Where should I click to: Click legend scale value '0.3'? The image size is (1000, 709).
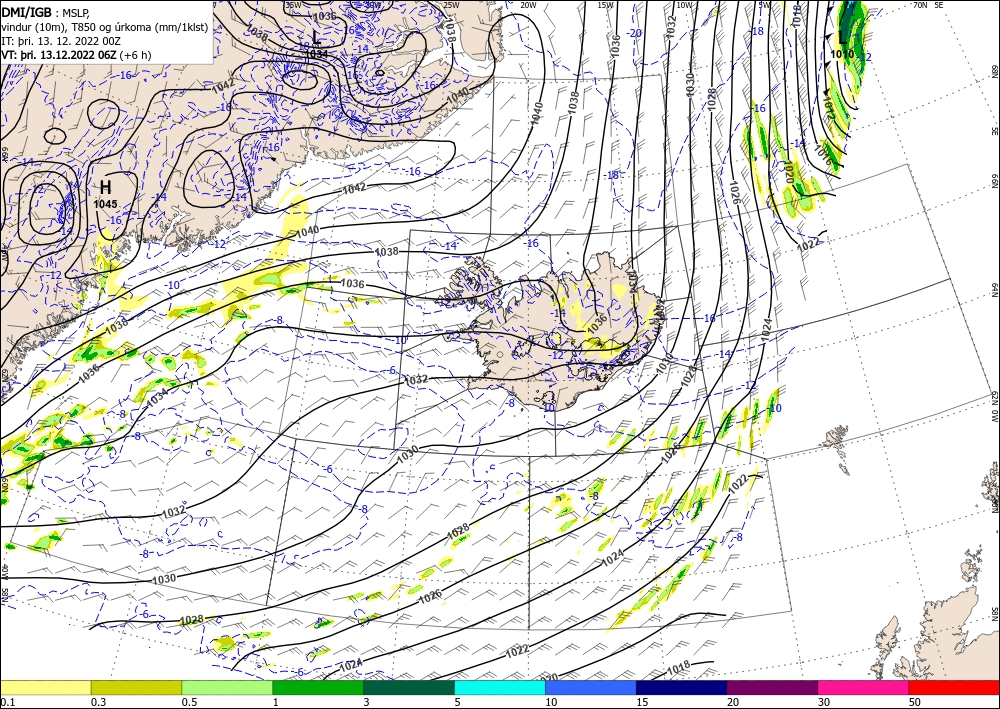[x=98, y=702]
